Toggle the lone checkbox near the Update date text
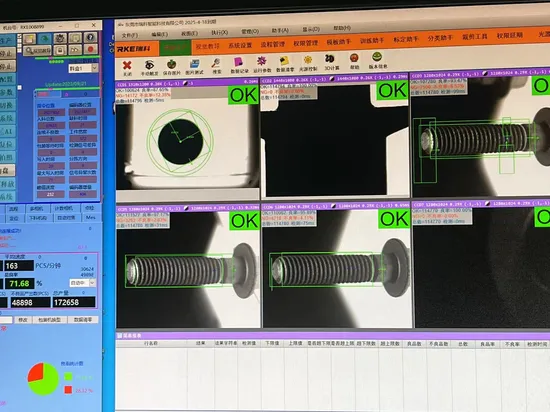This screenshot has width=550, height=412. tap(20, 87)
